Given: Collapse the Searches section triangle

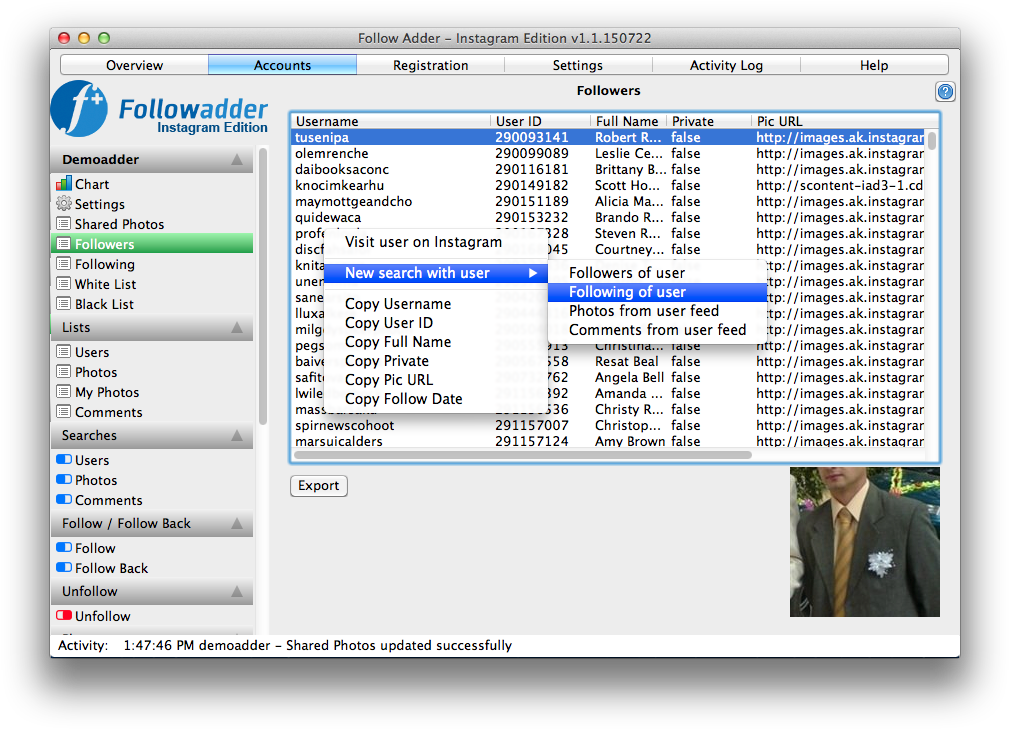Looking at the screenshot, I should click(236, 436).
